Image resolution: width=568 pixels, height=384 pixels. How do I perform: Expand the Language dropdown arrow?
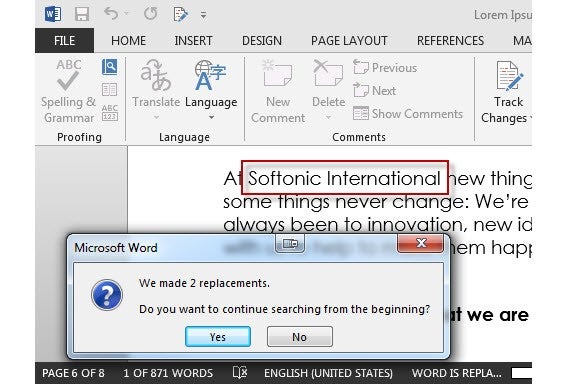(211, 117)
